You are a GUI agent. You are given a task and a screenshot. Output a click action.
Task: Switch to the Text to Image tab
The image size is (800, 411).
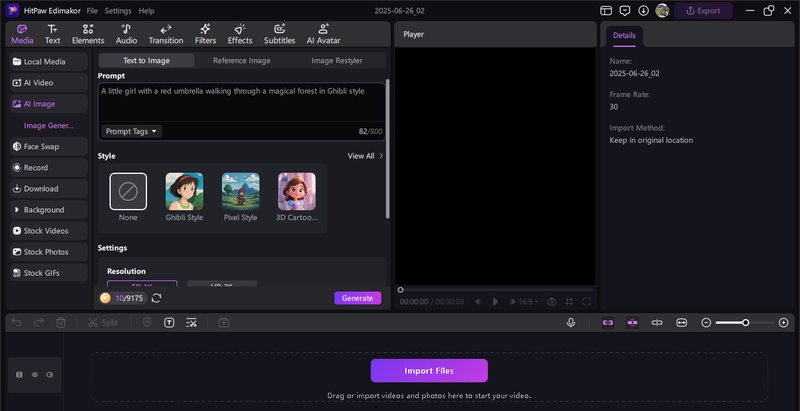[146, 60]
